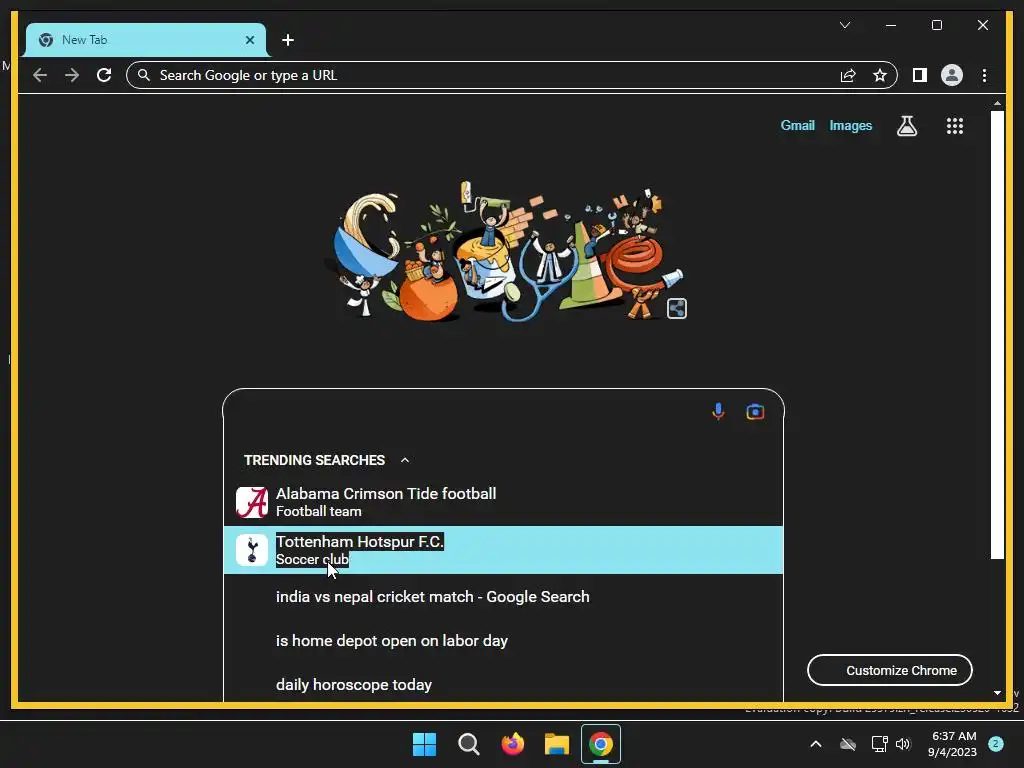
Task: Search by image with Google Lens
Action: pos(755,411)
